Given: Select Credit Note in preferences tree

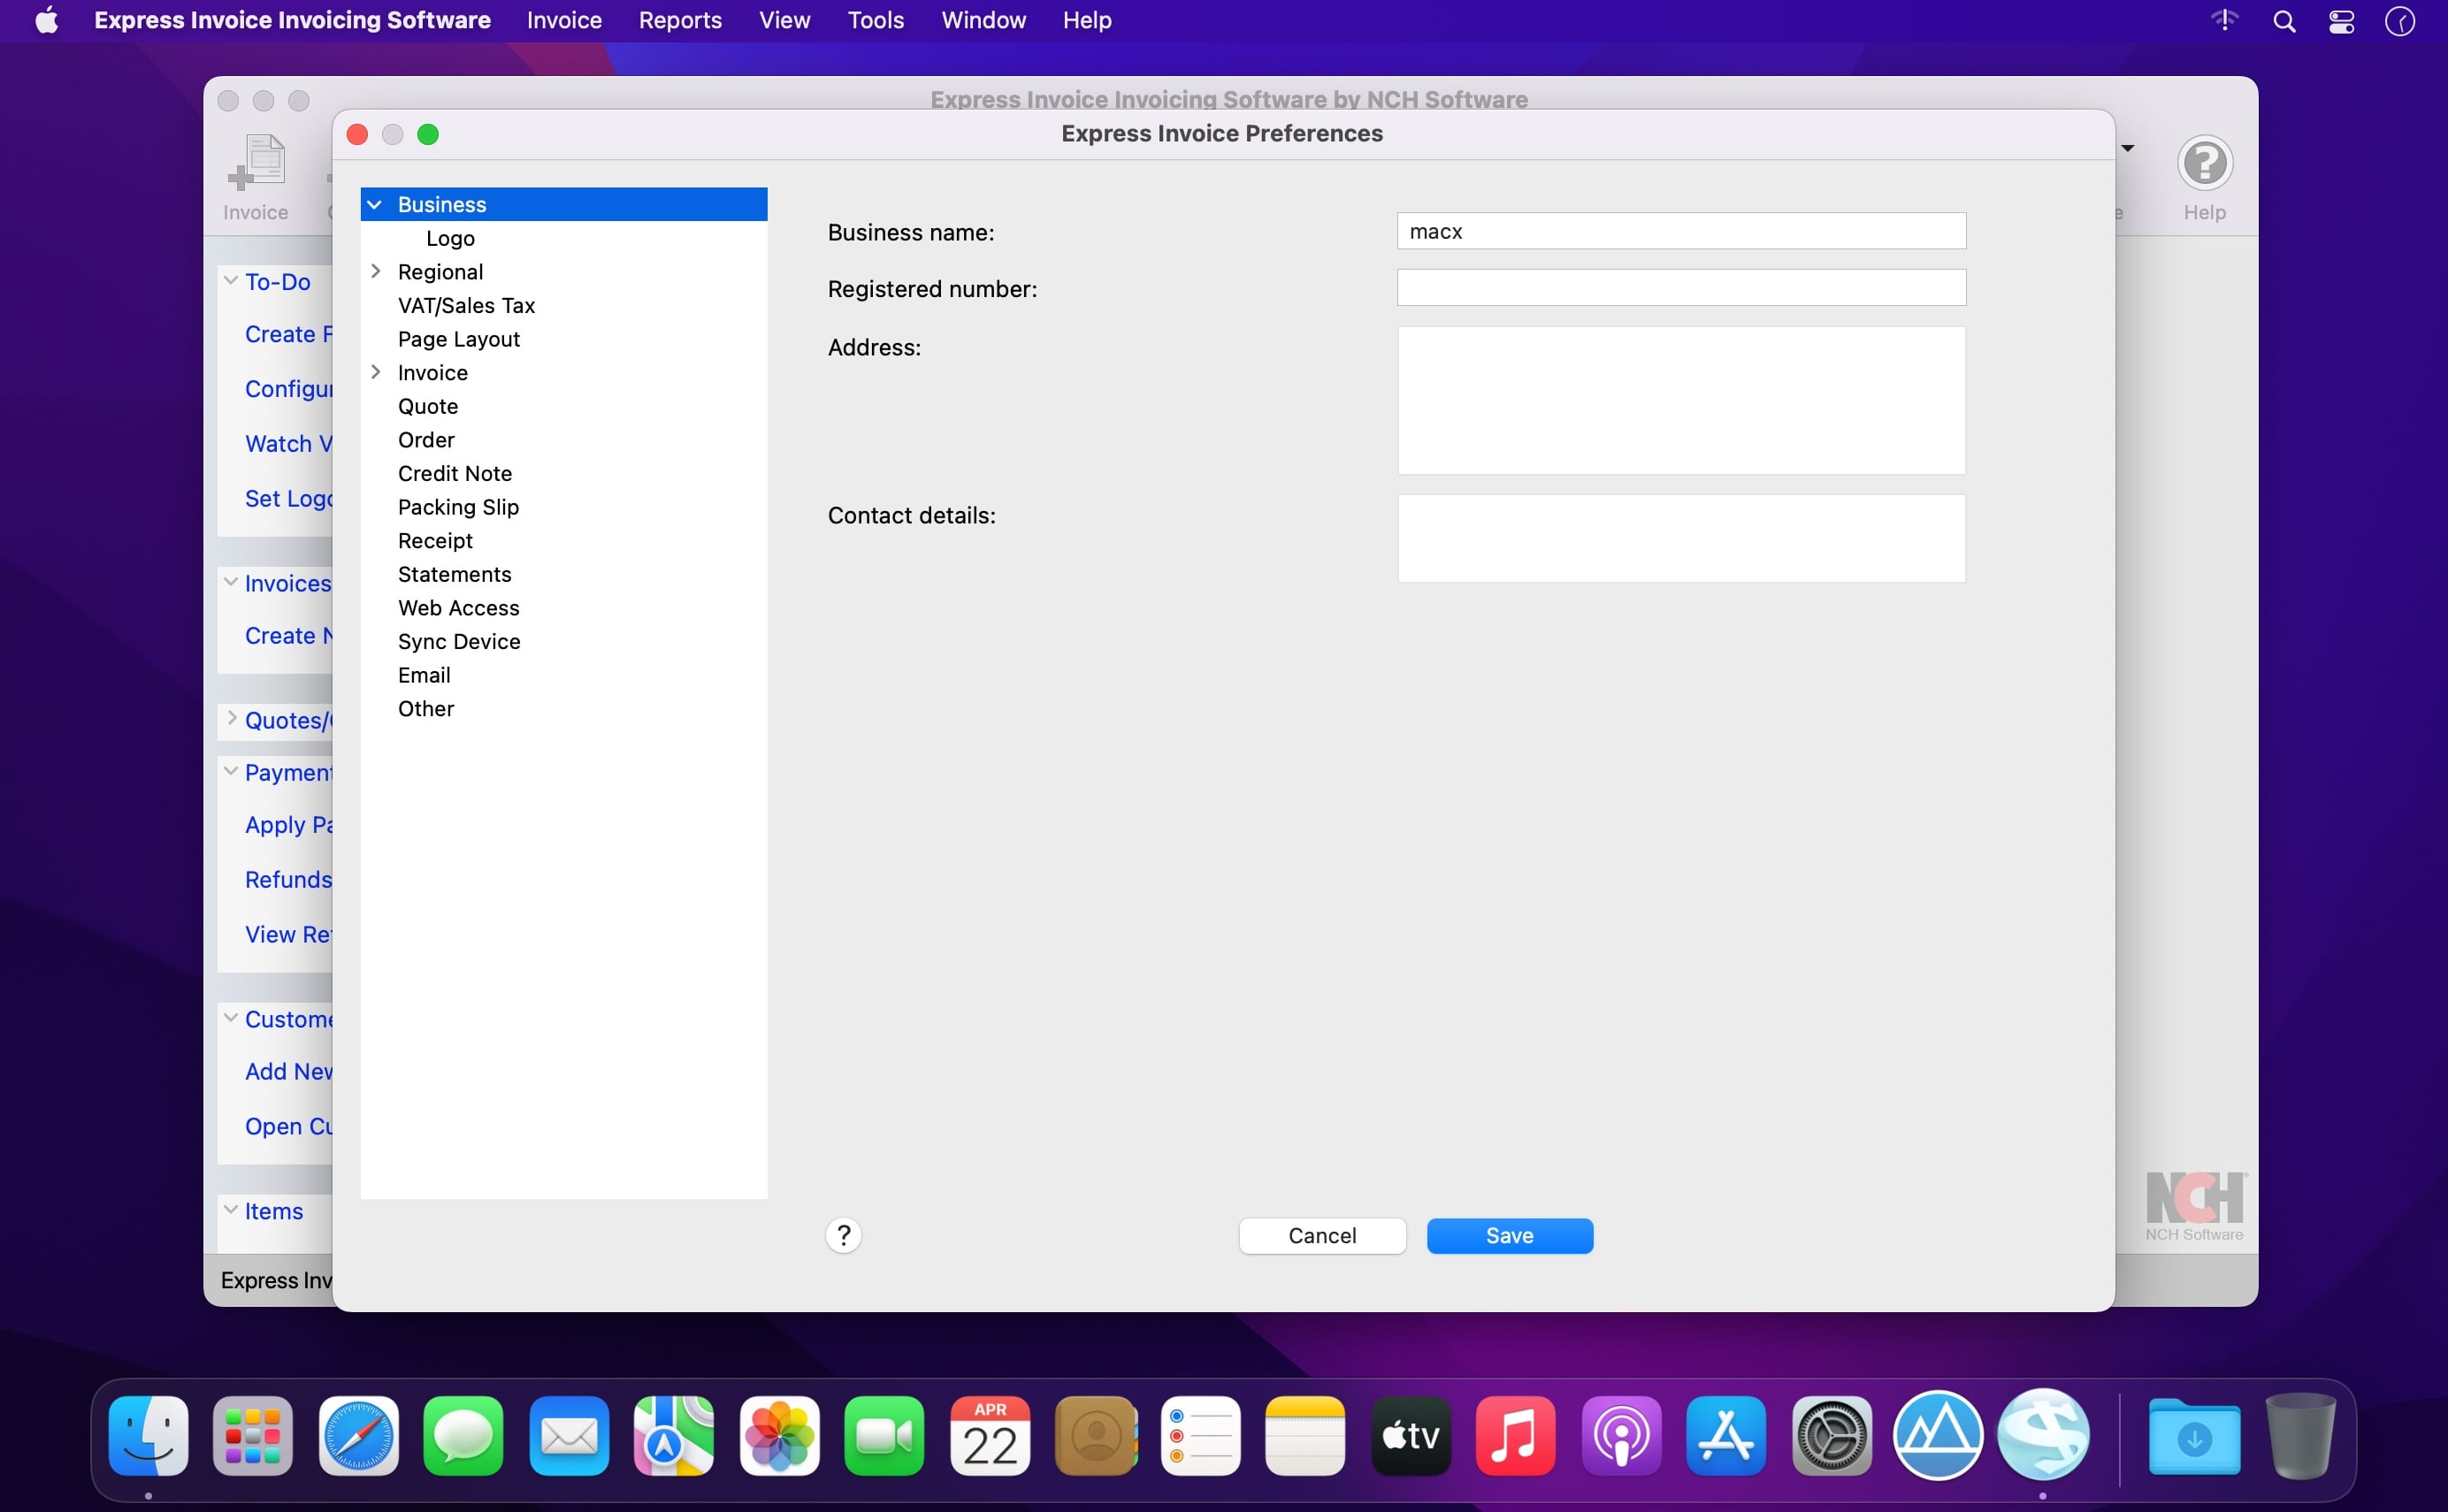Looking at the screenshot, I should tap(455, 473).
